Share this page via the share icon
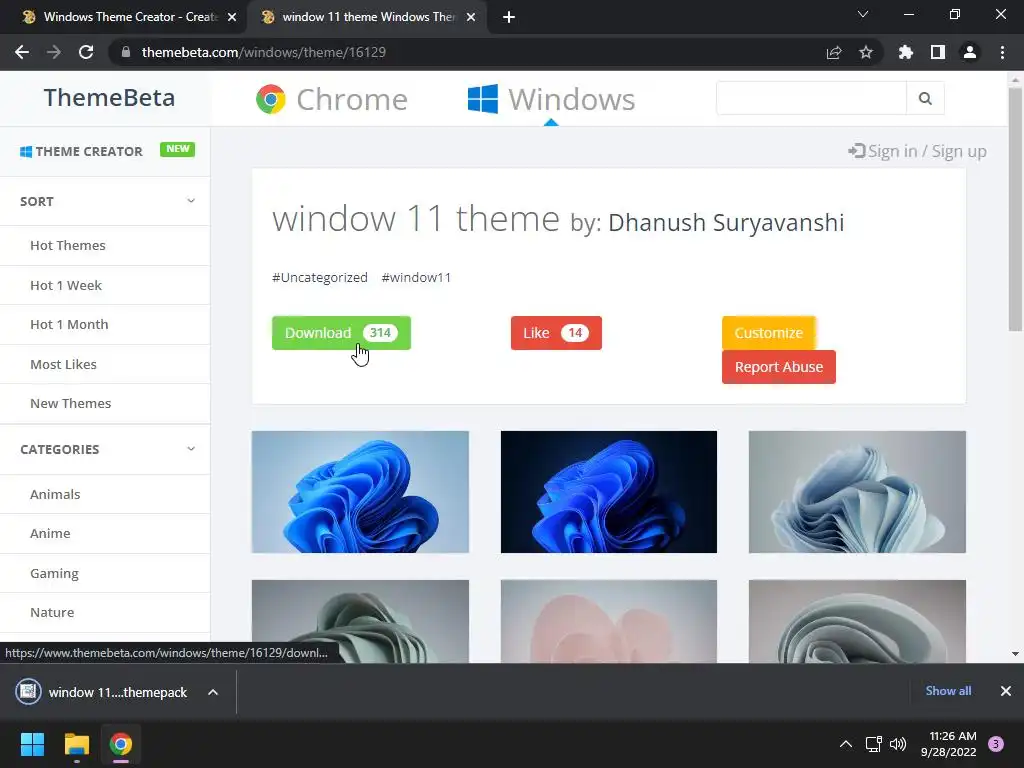 pos(834,52)
